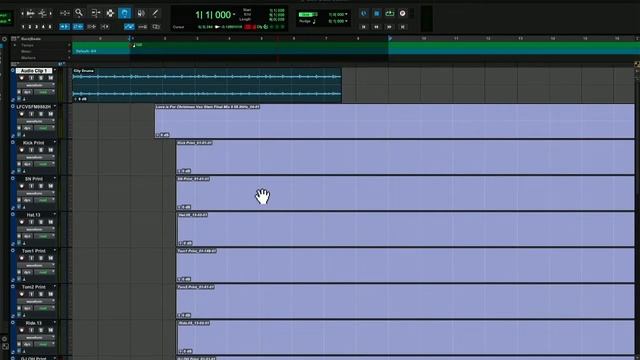The width and height of the screenshot is (640, 360).
Task: Select the Selector tool
Action: coord(110,13)
